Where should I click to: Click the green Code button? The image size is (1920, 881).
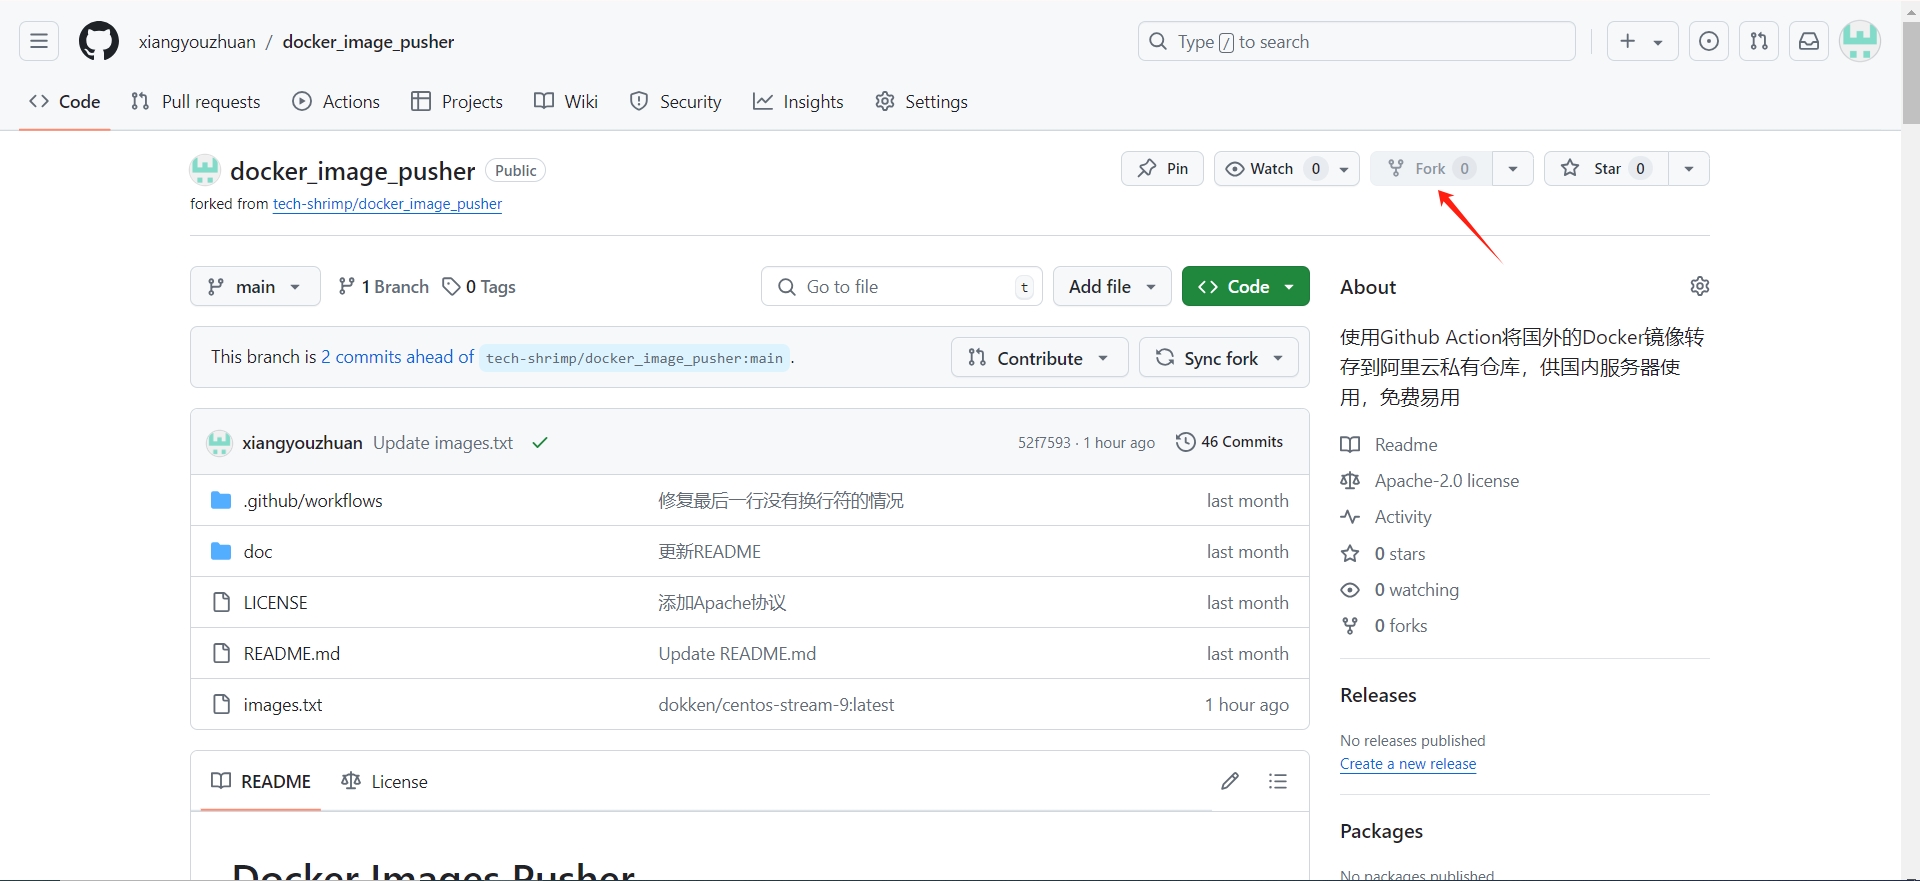tap(1245, 287)
